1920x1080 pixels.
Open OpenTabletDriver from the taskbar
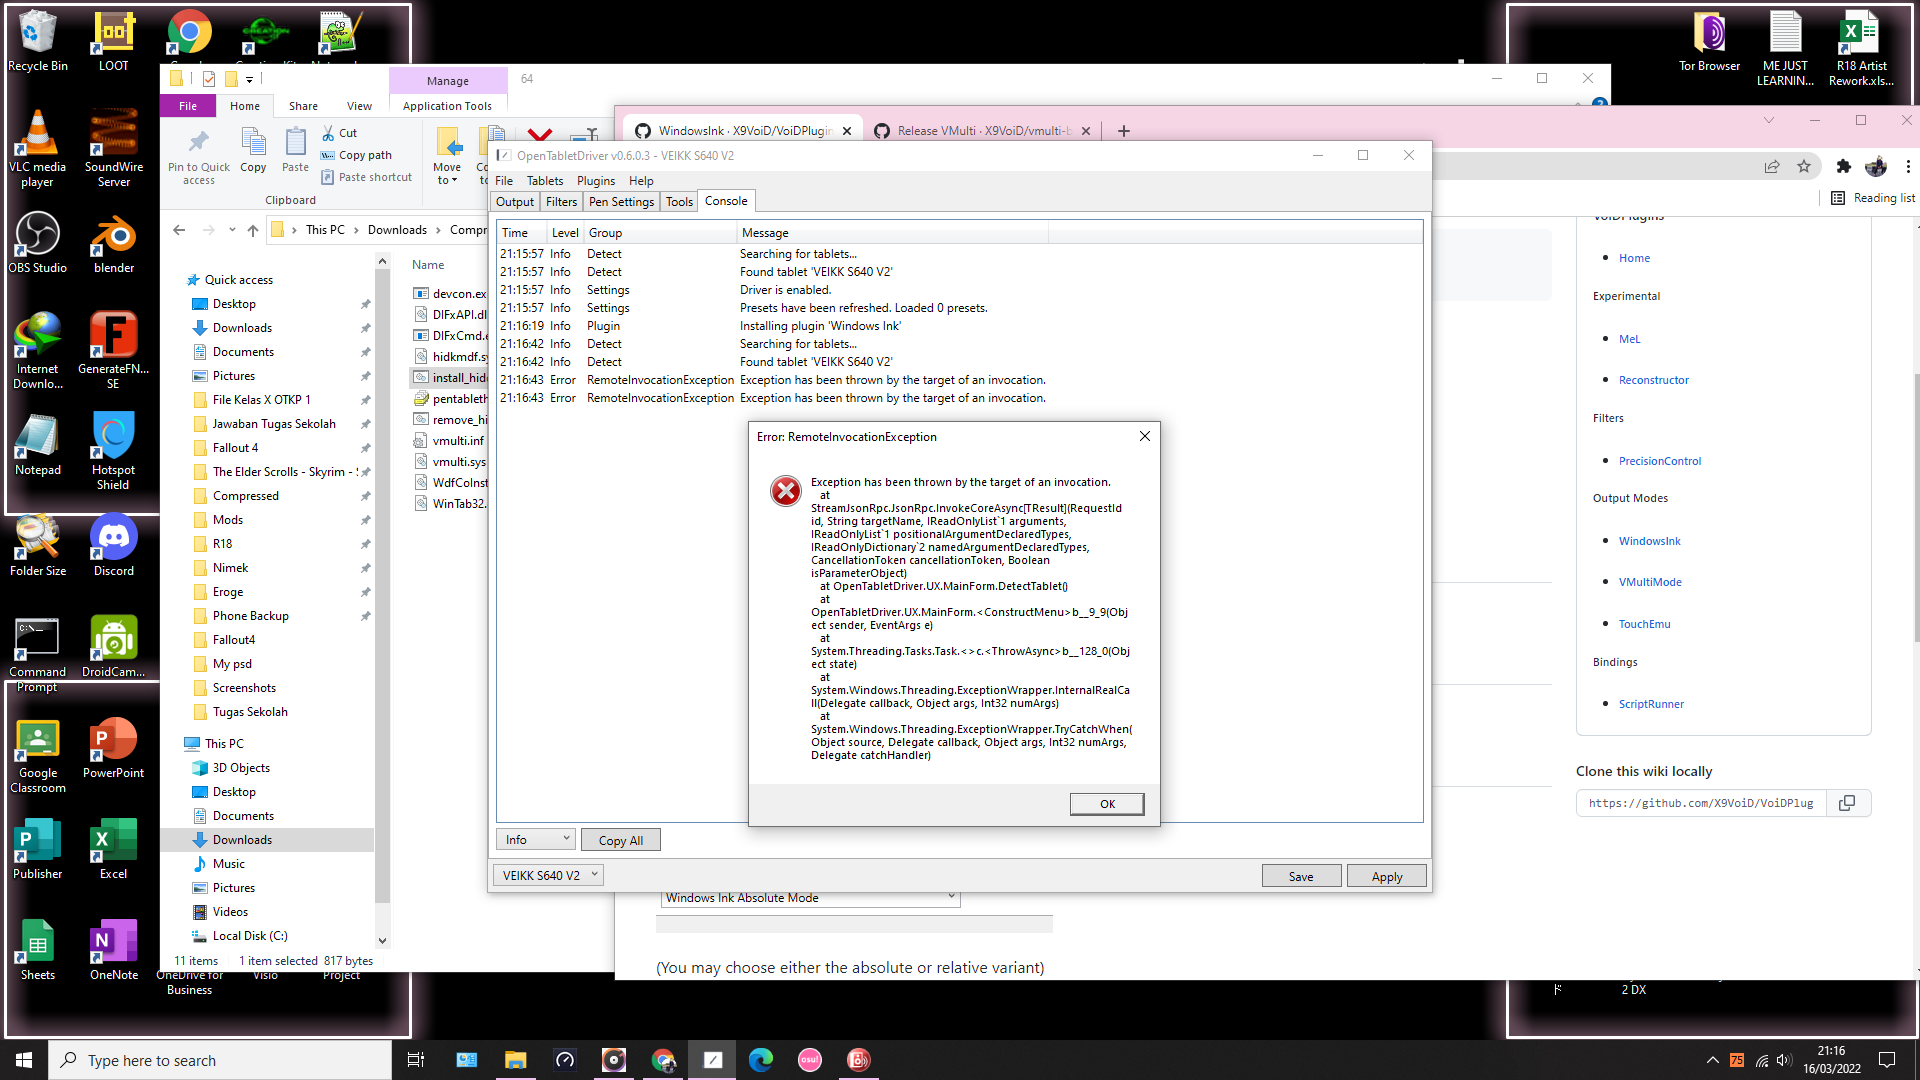click(x=712, y=1059)
